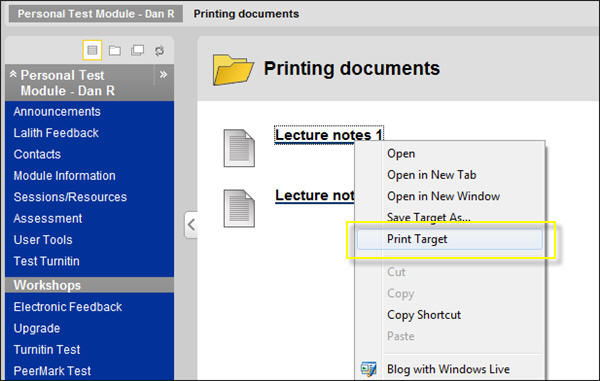
Task: Hide the course menu with the left arrow tab
Action: point(191,225)
